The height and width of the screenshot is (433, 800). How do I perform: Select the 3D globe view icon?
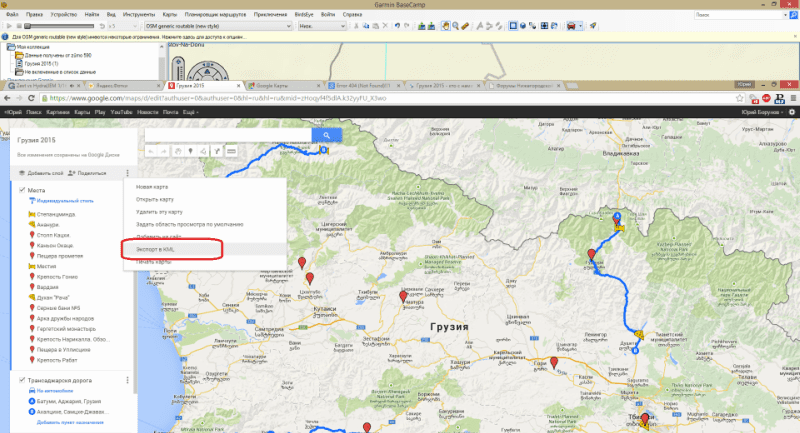[522, 26]
